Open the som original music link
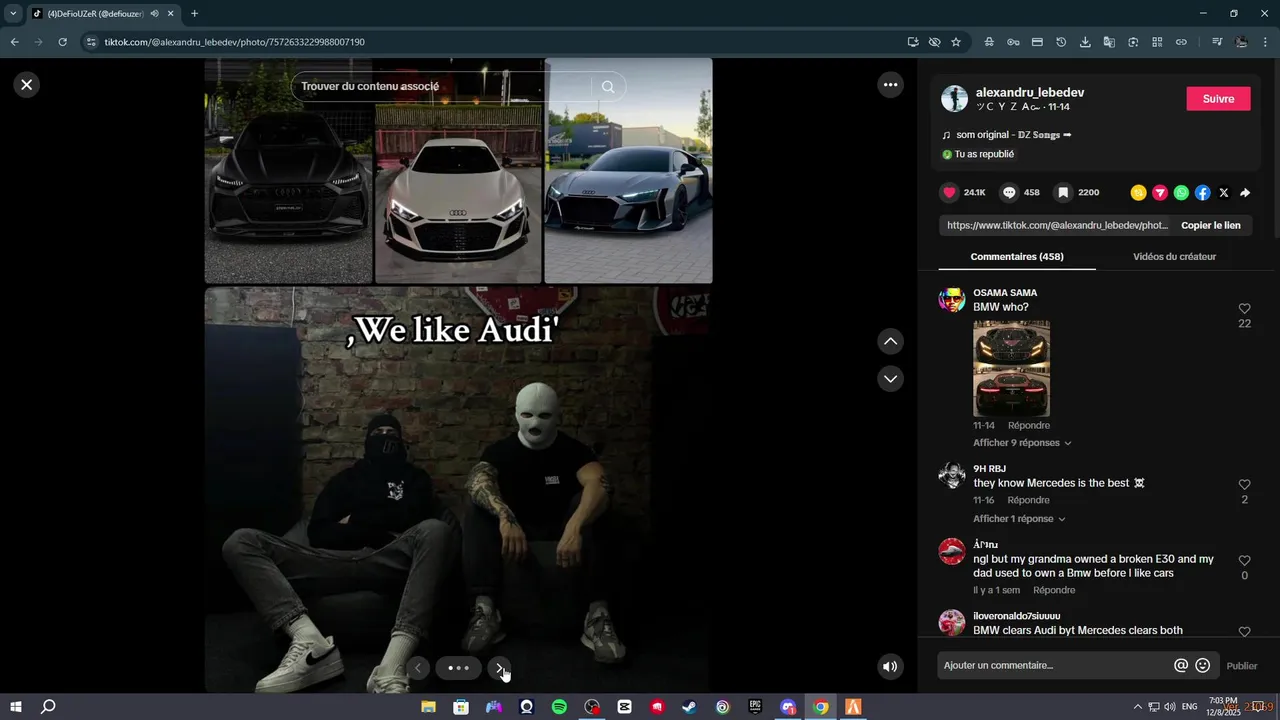This screenshot has width=1280, height=720. coord(1013,135)
